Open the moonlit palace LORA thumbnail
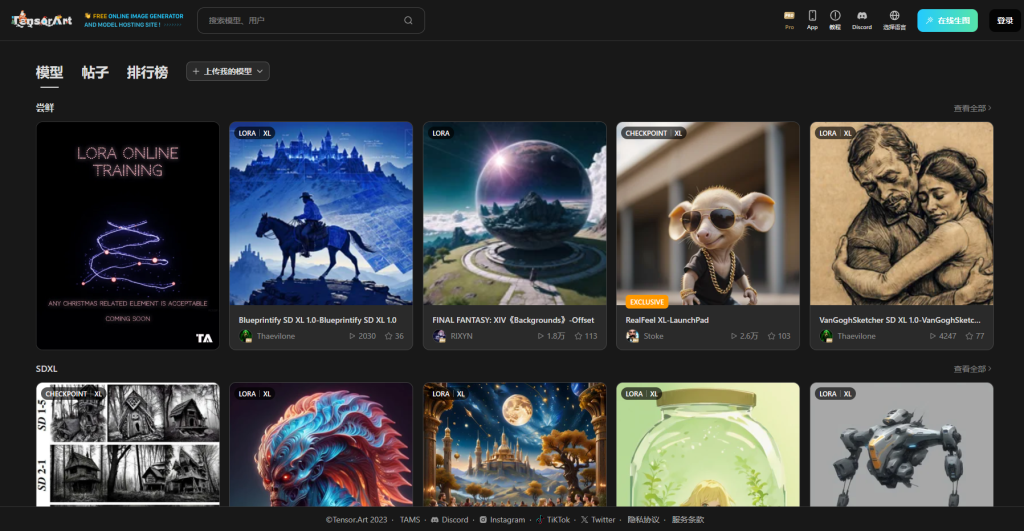Image resolution: width=1024 pixels, height=531 pixels. 515,445
